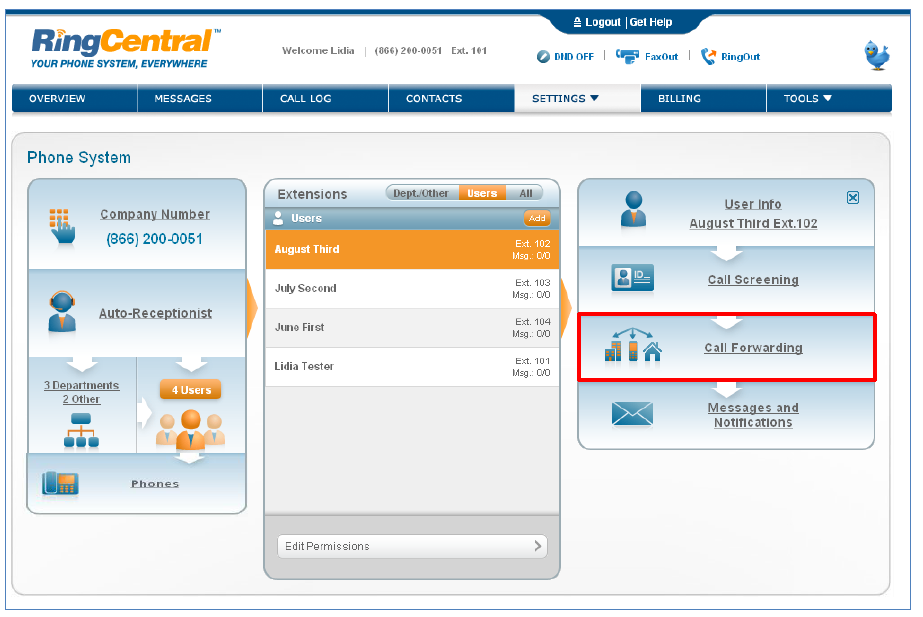This screenshot has height=617, width=923.
Task: Close the User Info panel
Action: 853,198
